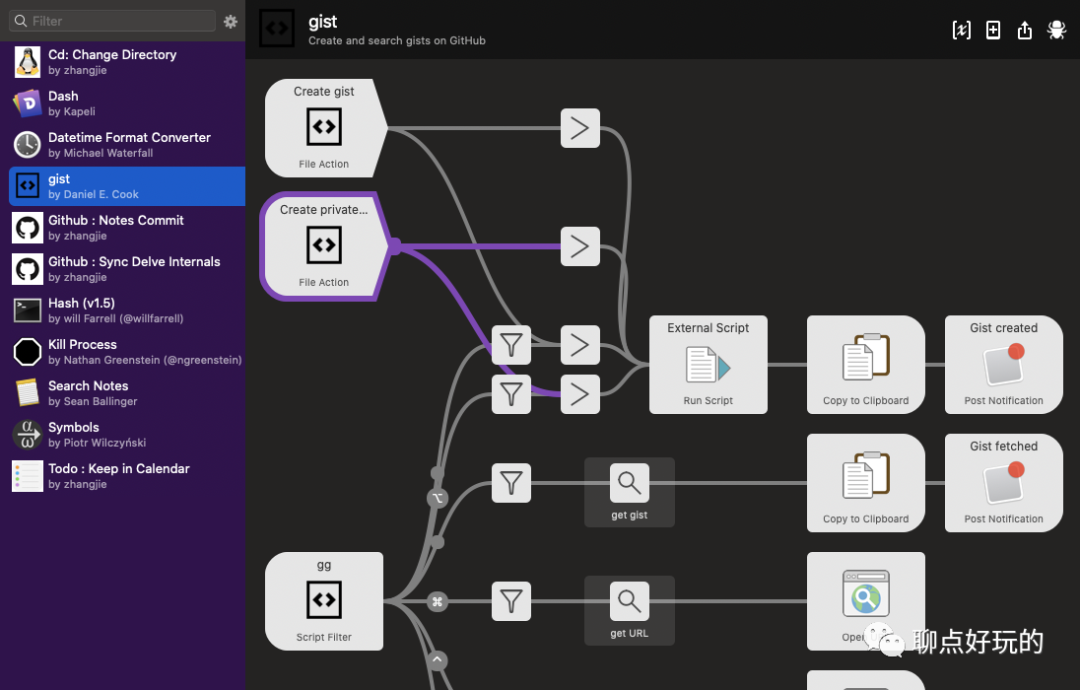1080x690 pixels.
Task: Select the filter node left of get URL
Action: click(x=511, y=601)
